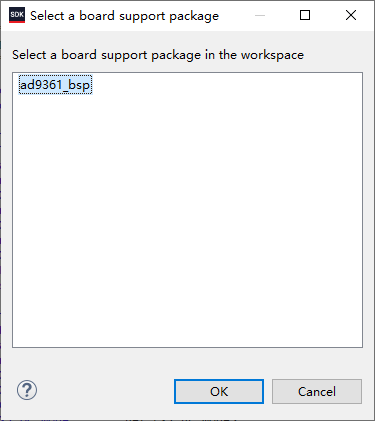Show context help for this dialog

point(27,390)
